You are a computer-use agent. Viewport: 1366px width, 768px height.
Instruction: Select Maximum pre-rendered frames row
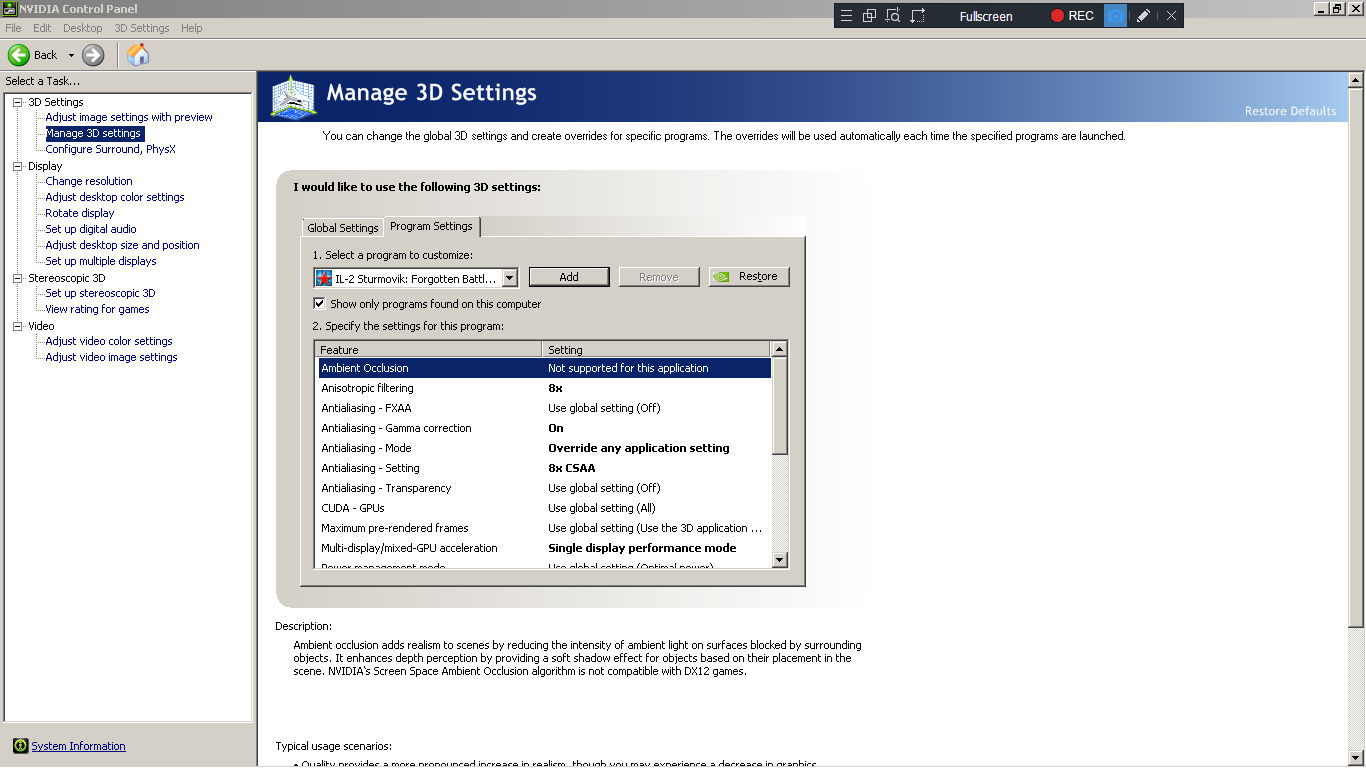pyautogui.click(x=544, y=528)
